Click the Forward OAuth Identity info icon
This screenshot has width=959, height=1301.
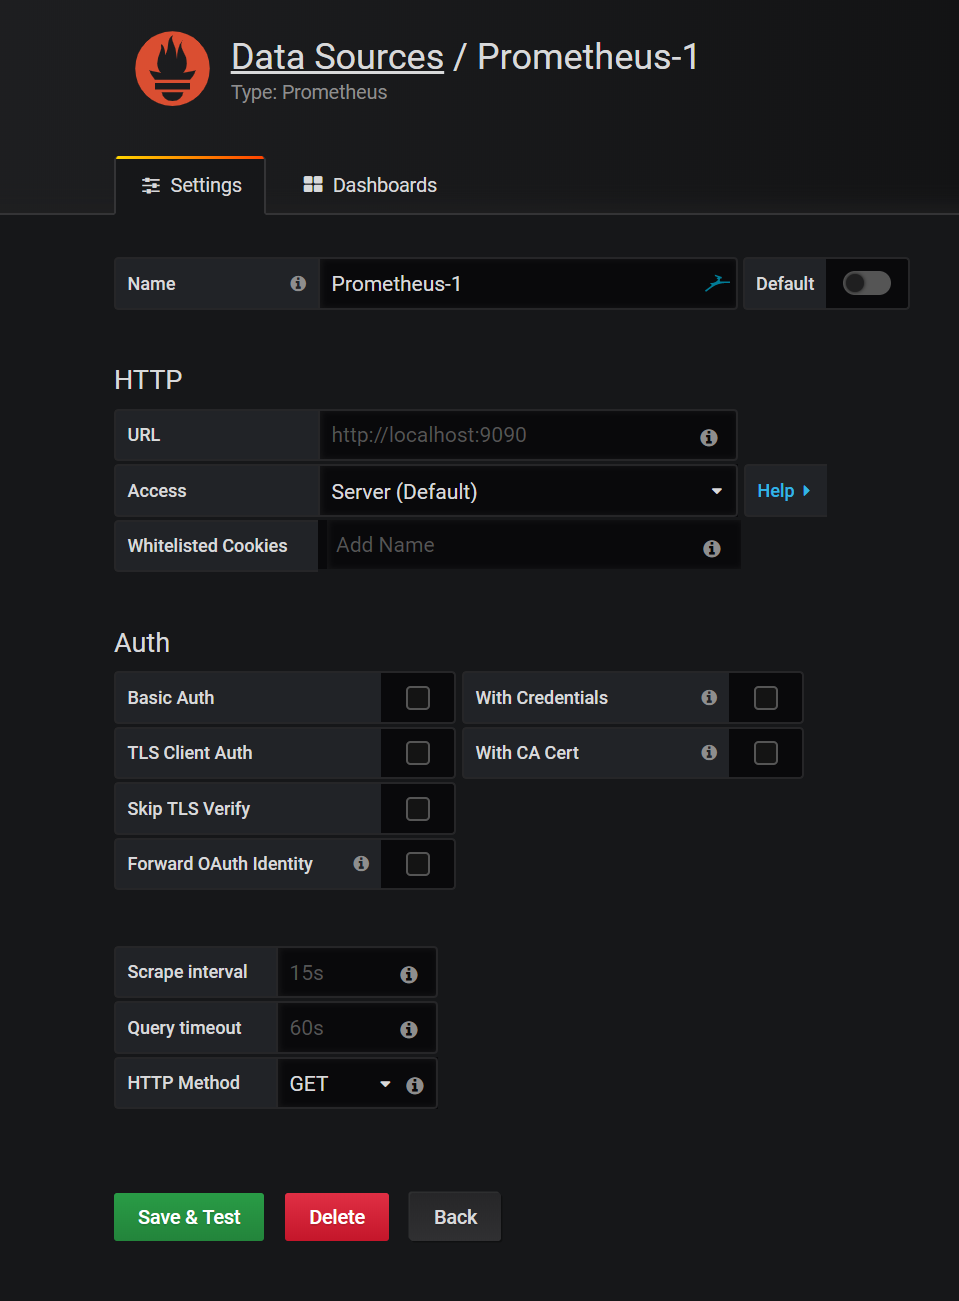coord(361,864)
